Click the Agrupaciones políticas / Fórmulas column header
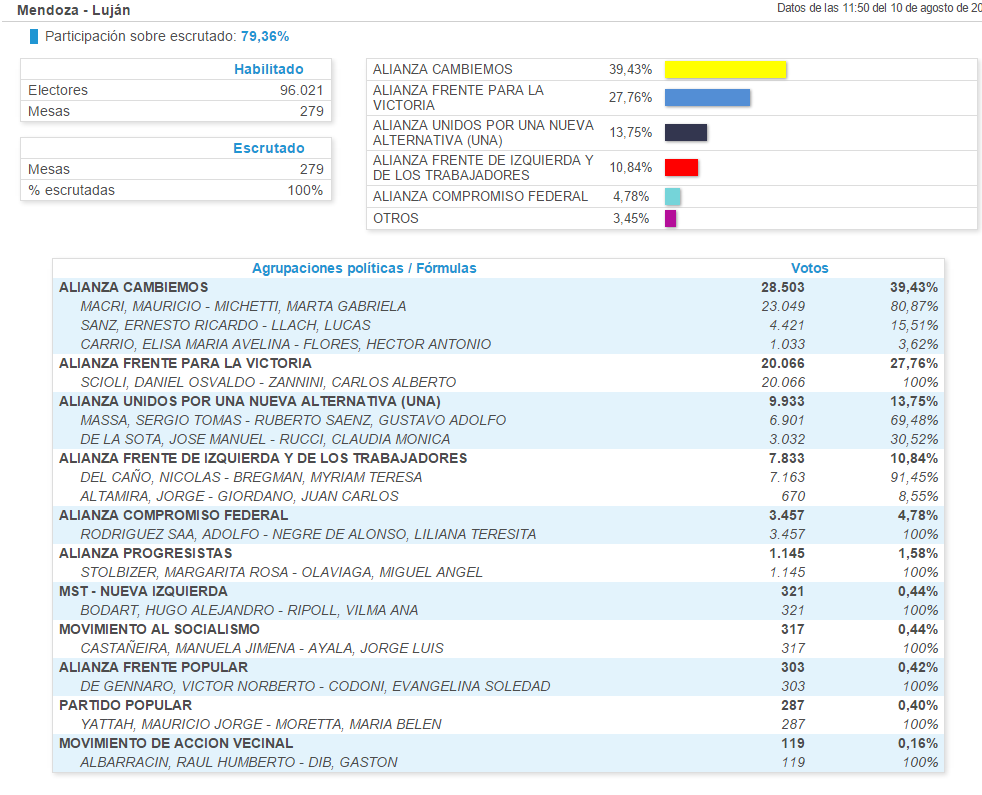This screenshot has height=795, width=982. [364, 268]
